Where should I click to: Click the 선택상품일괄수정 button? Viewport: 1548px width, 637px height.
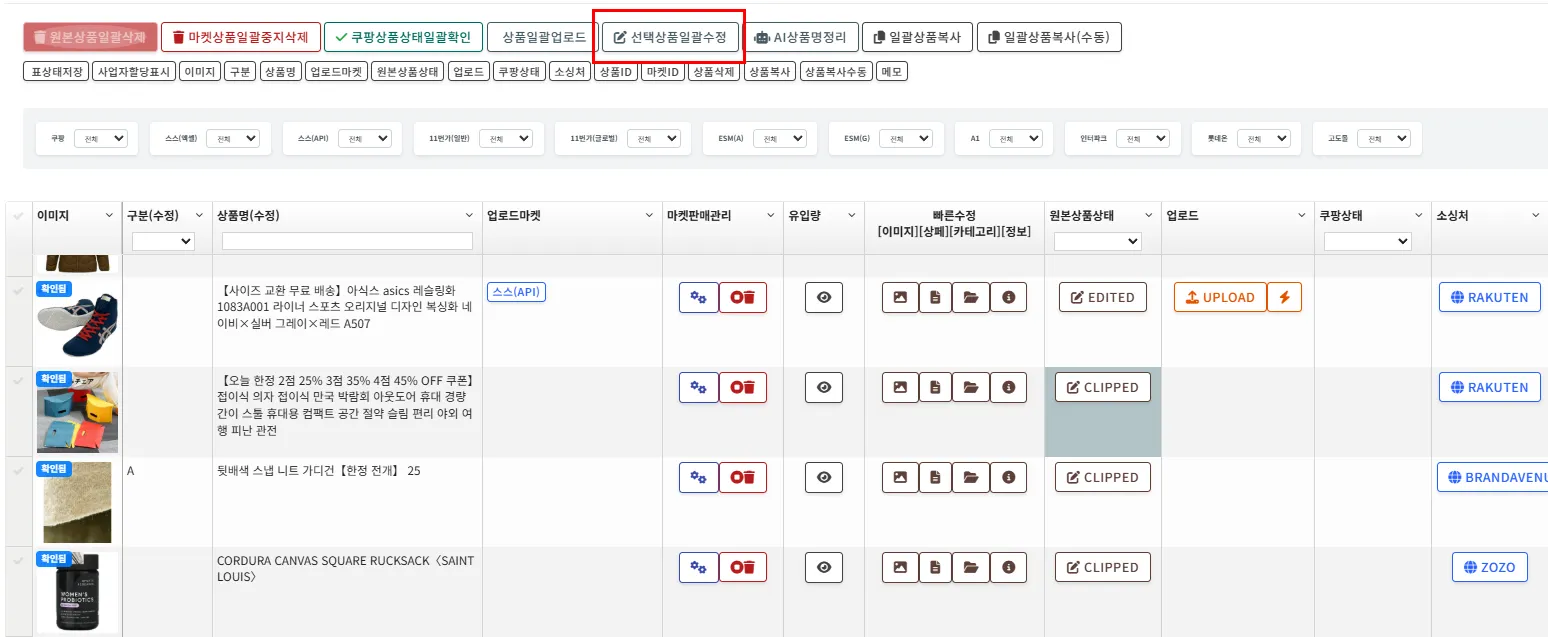coord(670,37)
